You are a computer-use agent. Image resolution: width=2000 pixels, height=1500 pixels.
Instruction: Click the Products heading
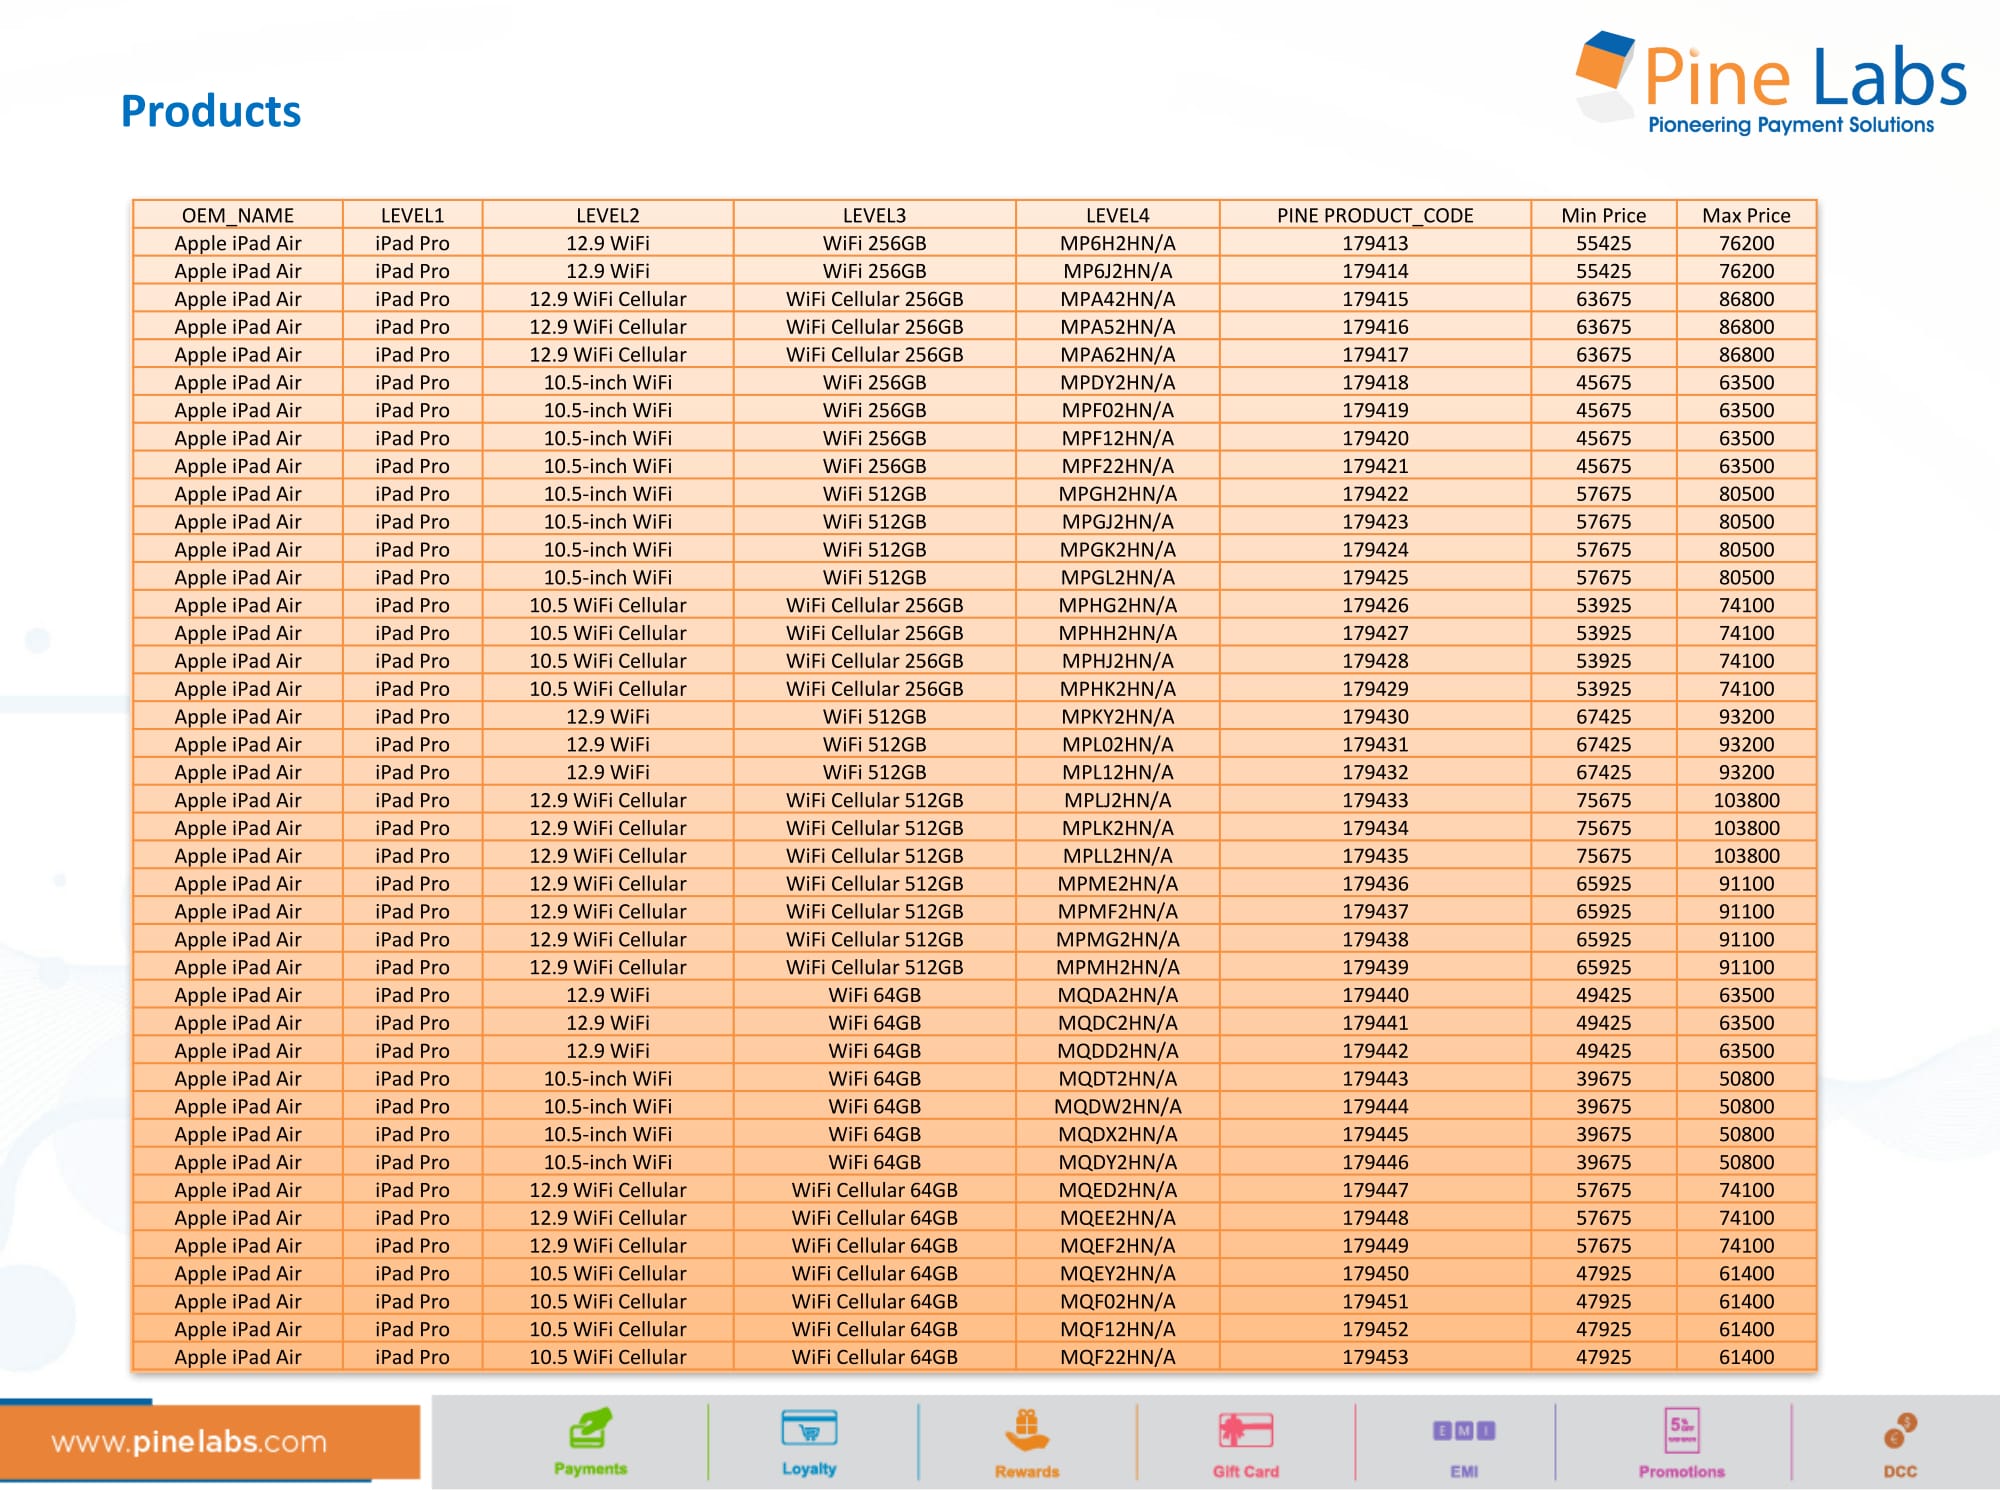(210, 111)
